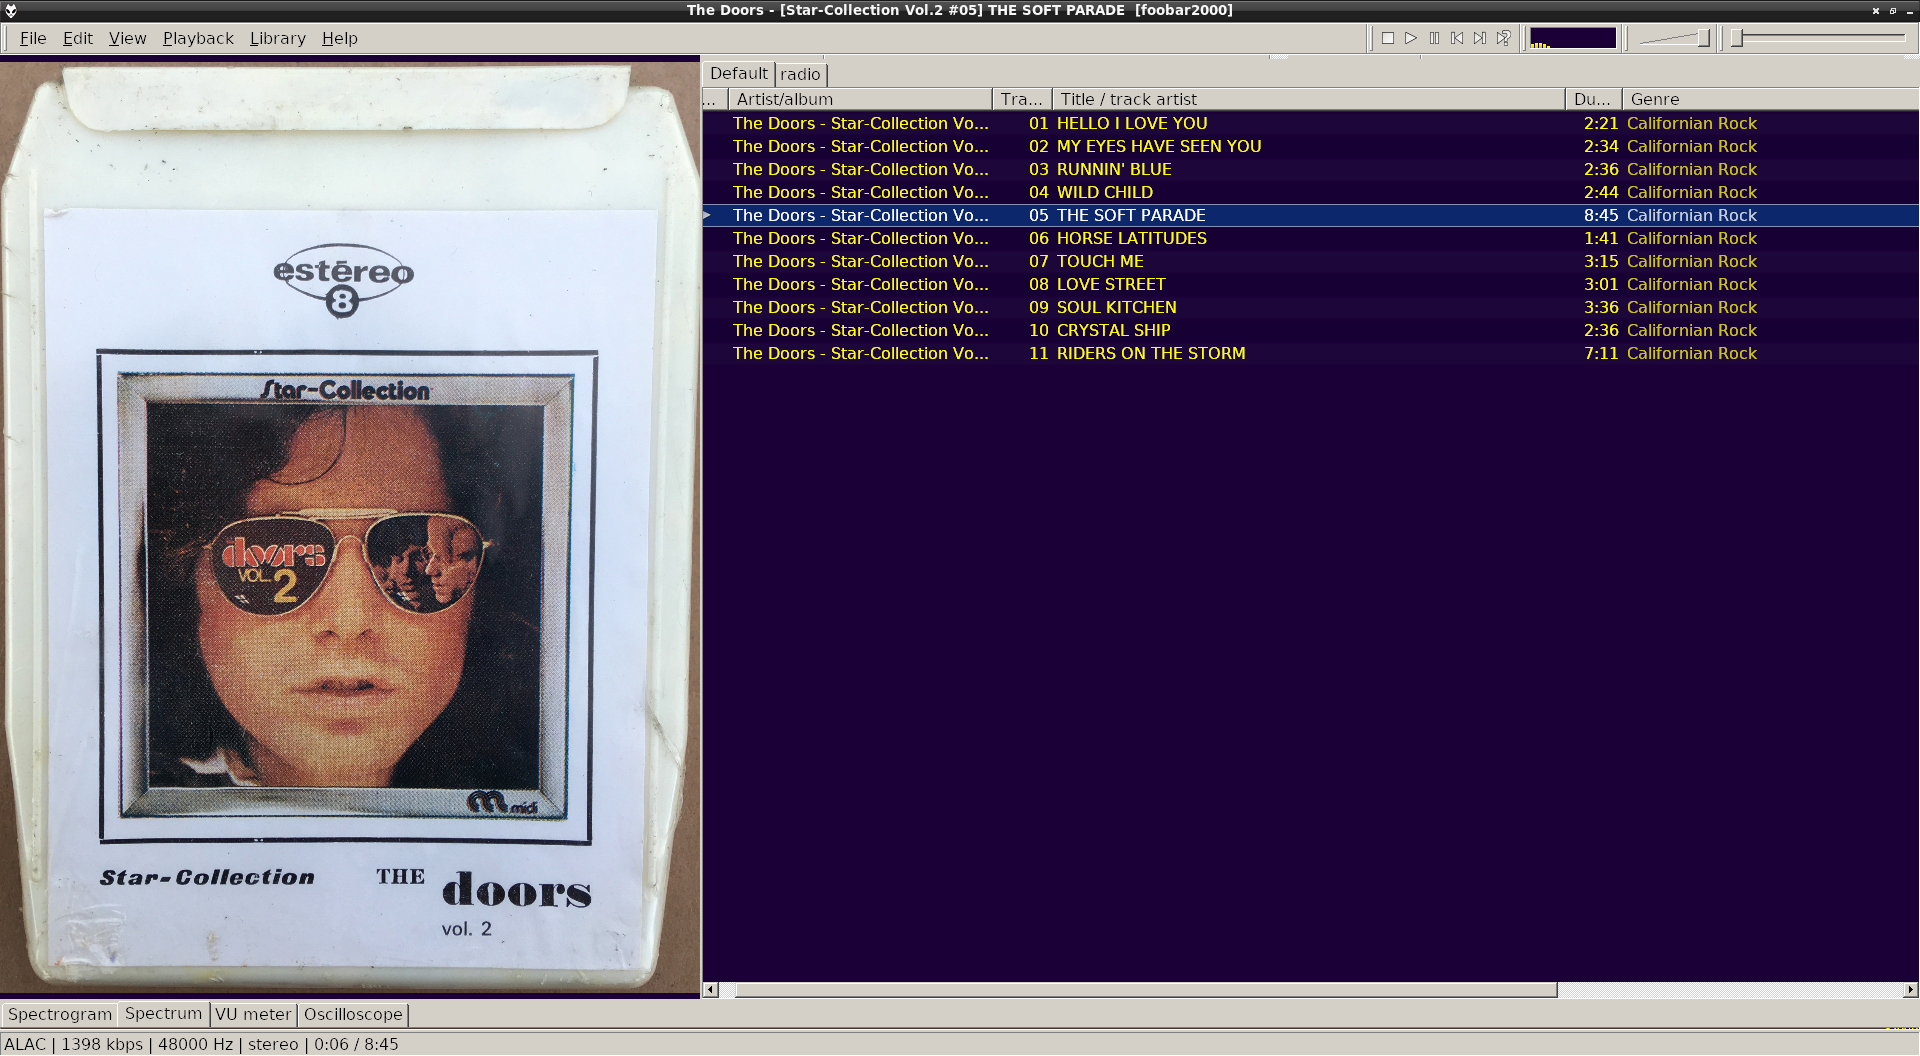
Task: Open the View menu
Action: coord(127,38)
